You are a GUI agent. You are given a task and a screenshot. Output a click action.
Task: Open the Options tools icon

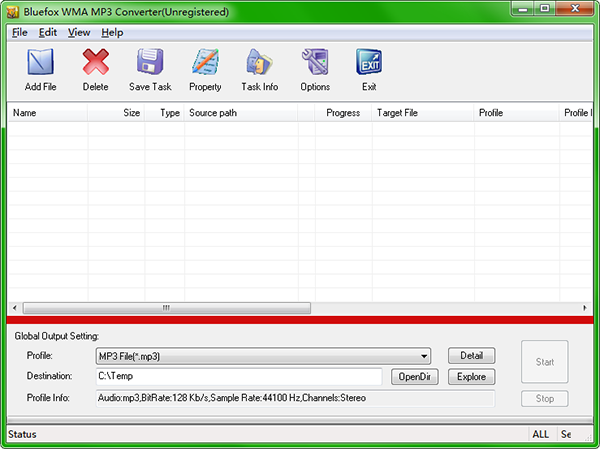pyautogui.click(x=315, y=62)
